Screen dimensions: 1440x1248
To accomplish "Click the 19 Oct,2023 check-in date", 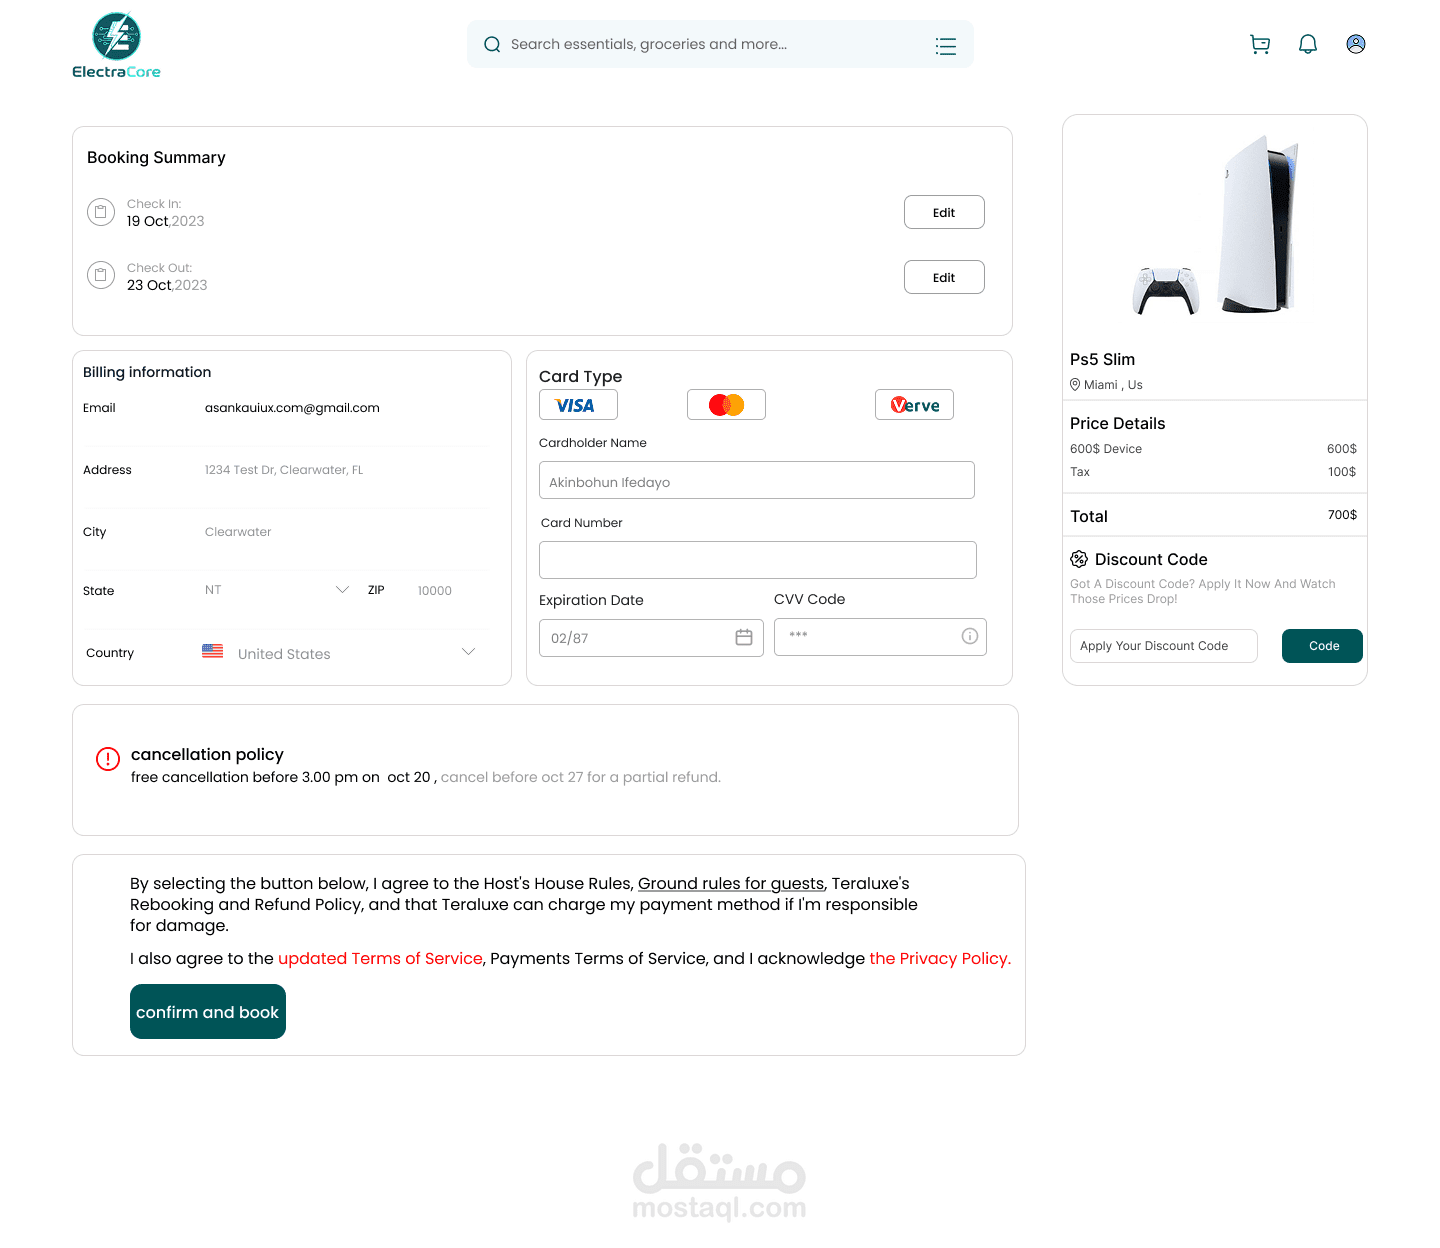I will (165, 221).
